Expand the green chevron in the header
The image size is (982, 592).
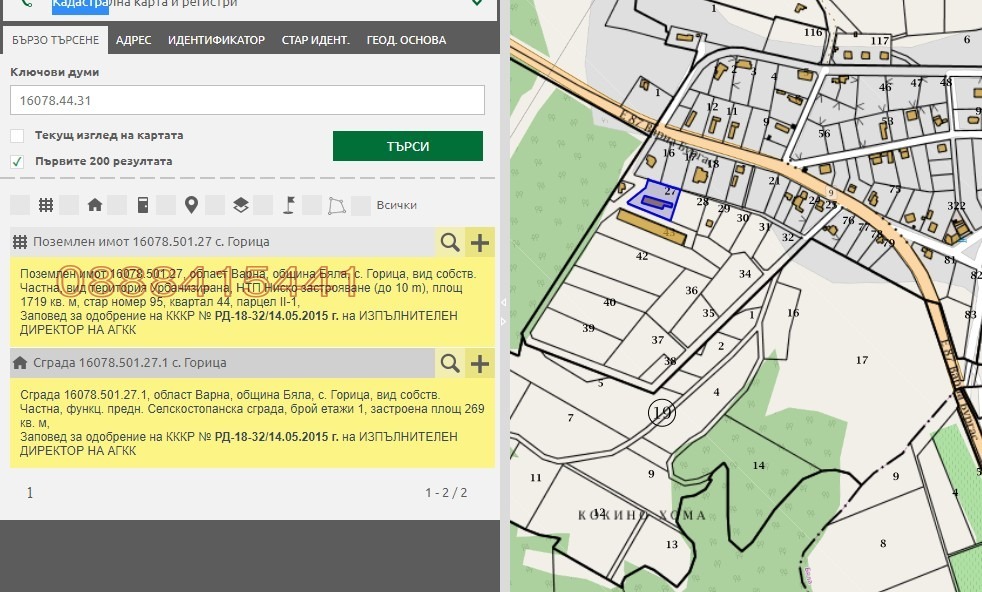click(x=477, y=4)
